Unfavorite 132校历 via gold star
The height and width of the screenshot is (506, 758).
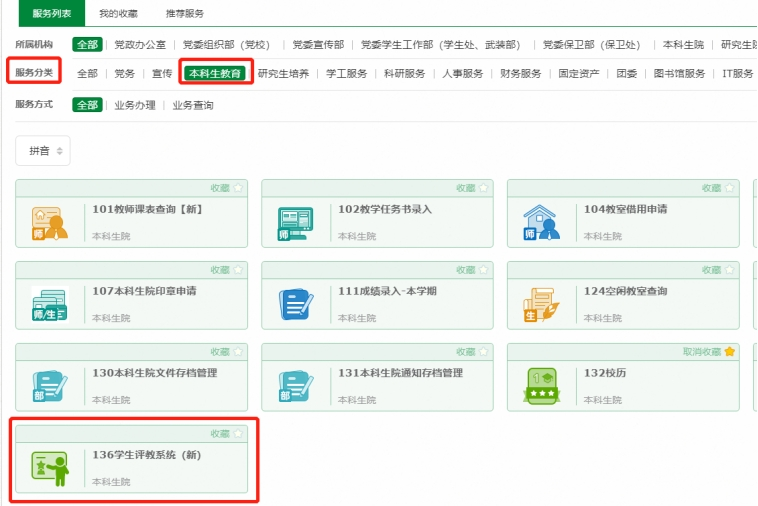[x=729, y=352]
